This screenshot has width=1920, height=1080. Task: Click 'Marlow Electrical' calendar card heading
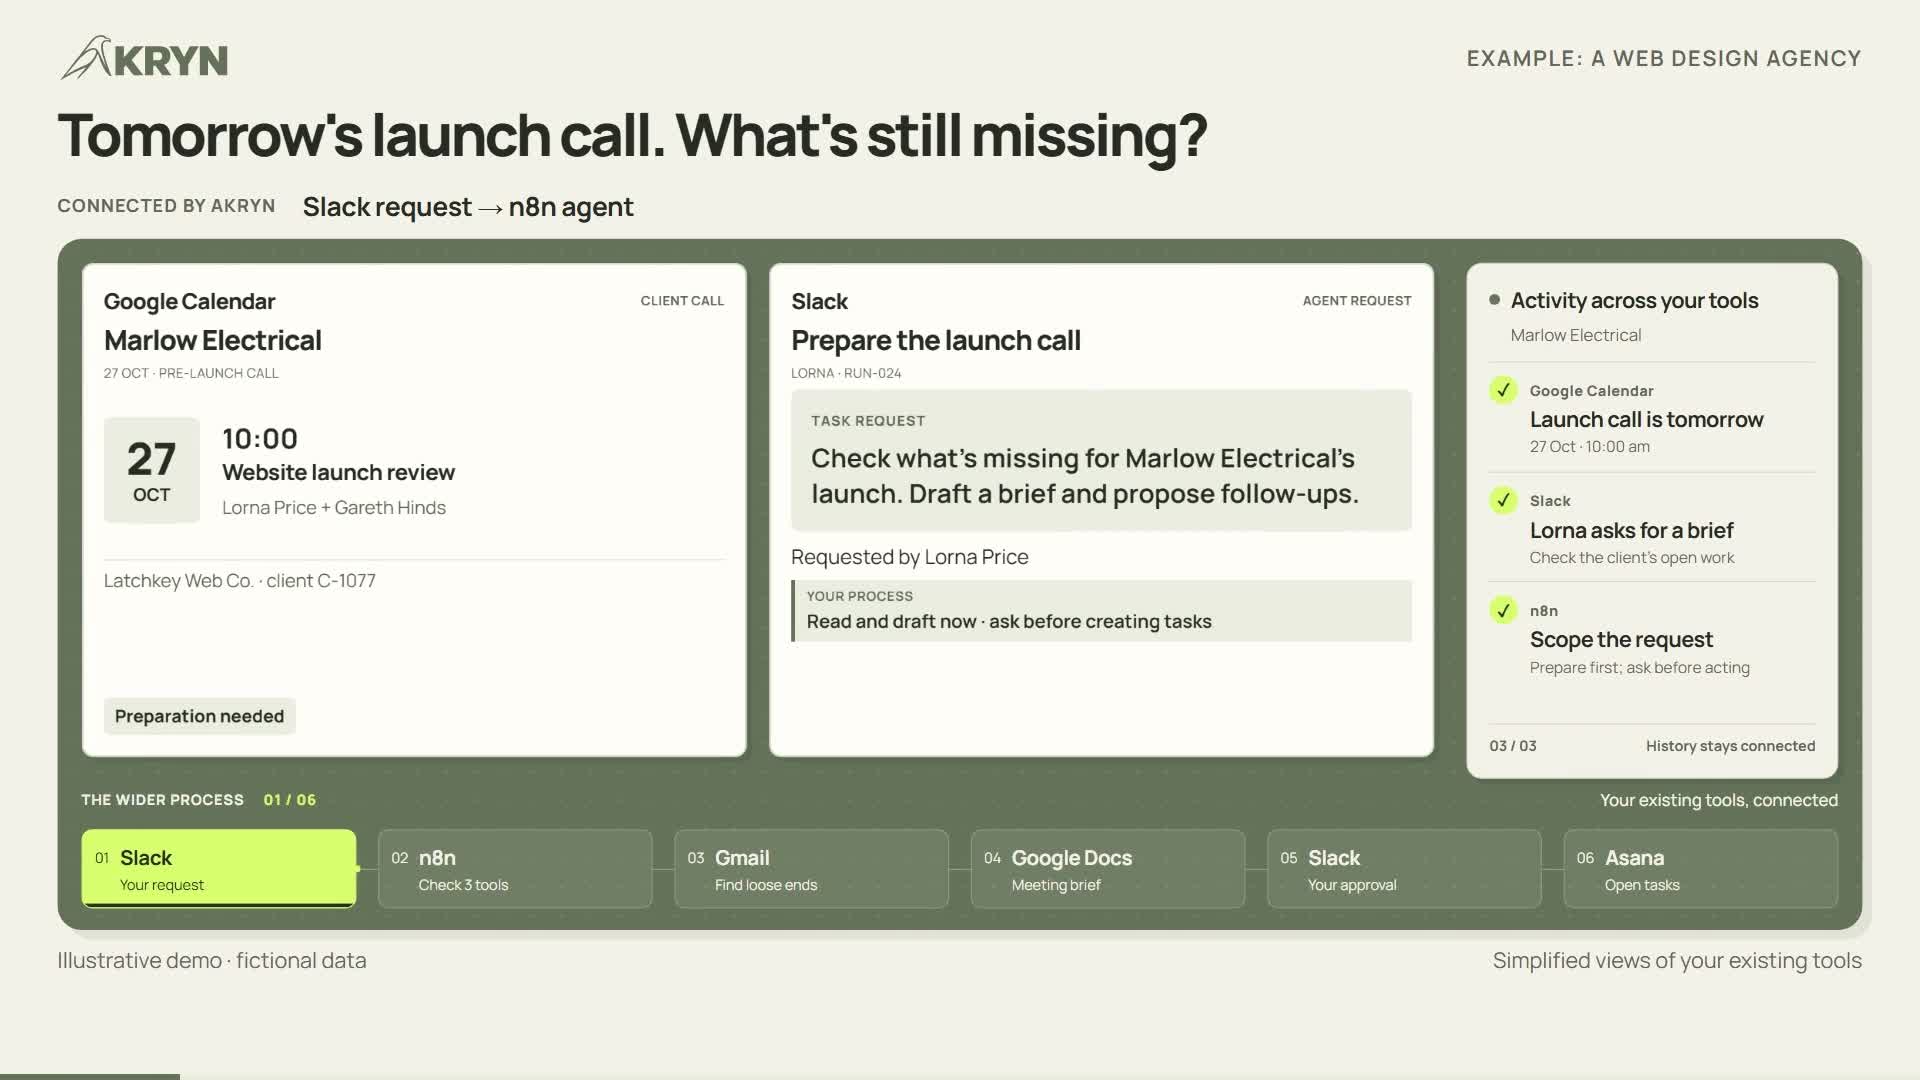point(213,341)
